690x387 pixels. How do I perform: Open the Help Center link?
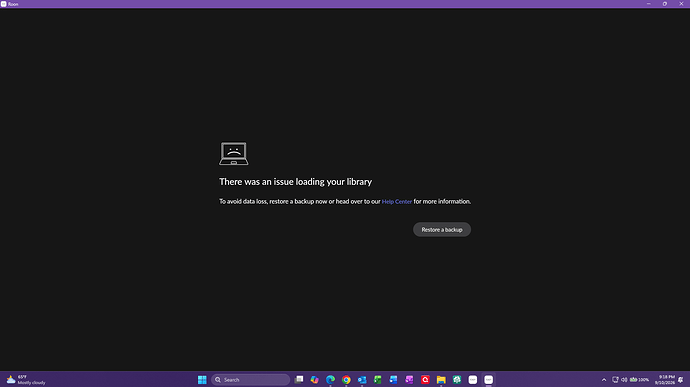tap(396, 202)
